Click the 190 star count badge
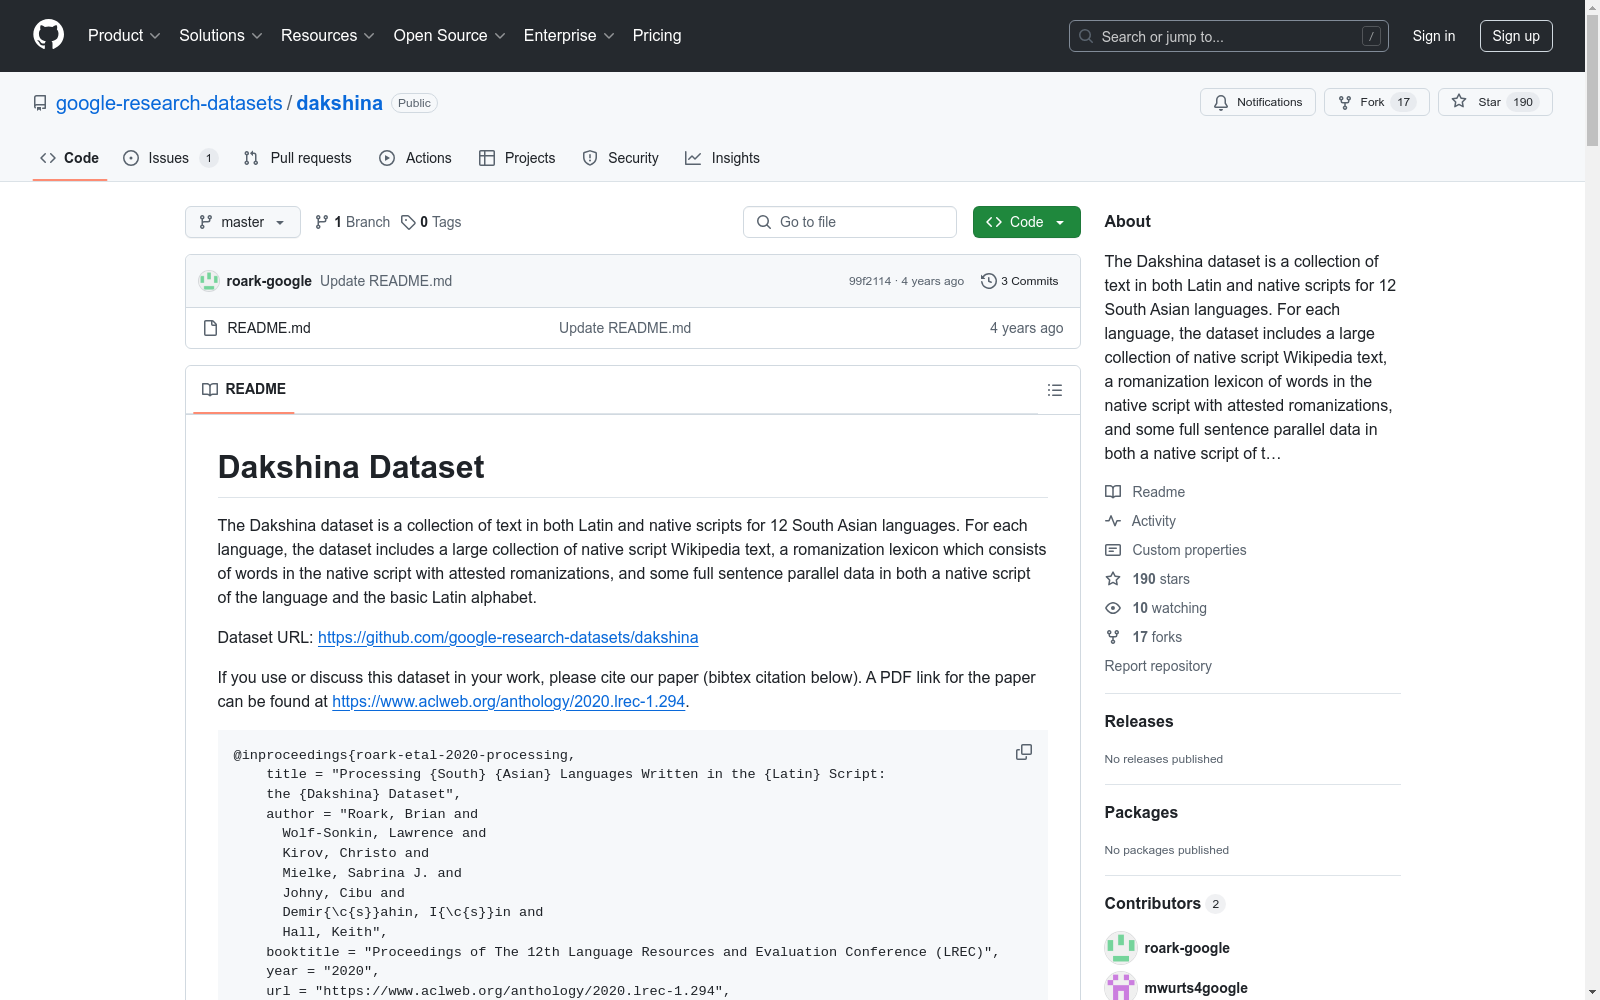This screenshot has width=1600, height=1000. pos(1523,102)
